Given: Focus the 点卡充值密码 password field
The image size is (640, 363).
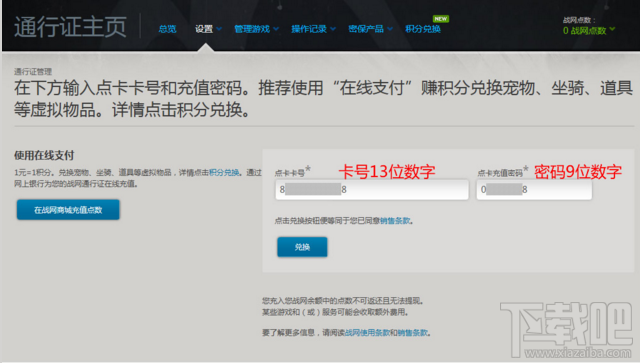Looking at the screenshot, I should pos(534,189).
